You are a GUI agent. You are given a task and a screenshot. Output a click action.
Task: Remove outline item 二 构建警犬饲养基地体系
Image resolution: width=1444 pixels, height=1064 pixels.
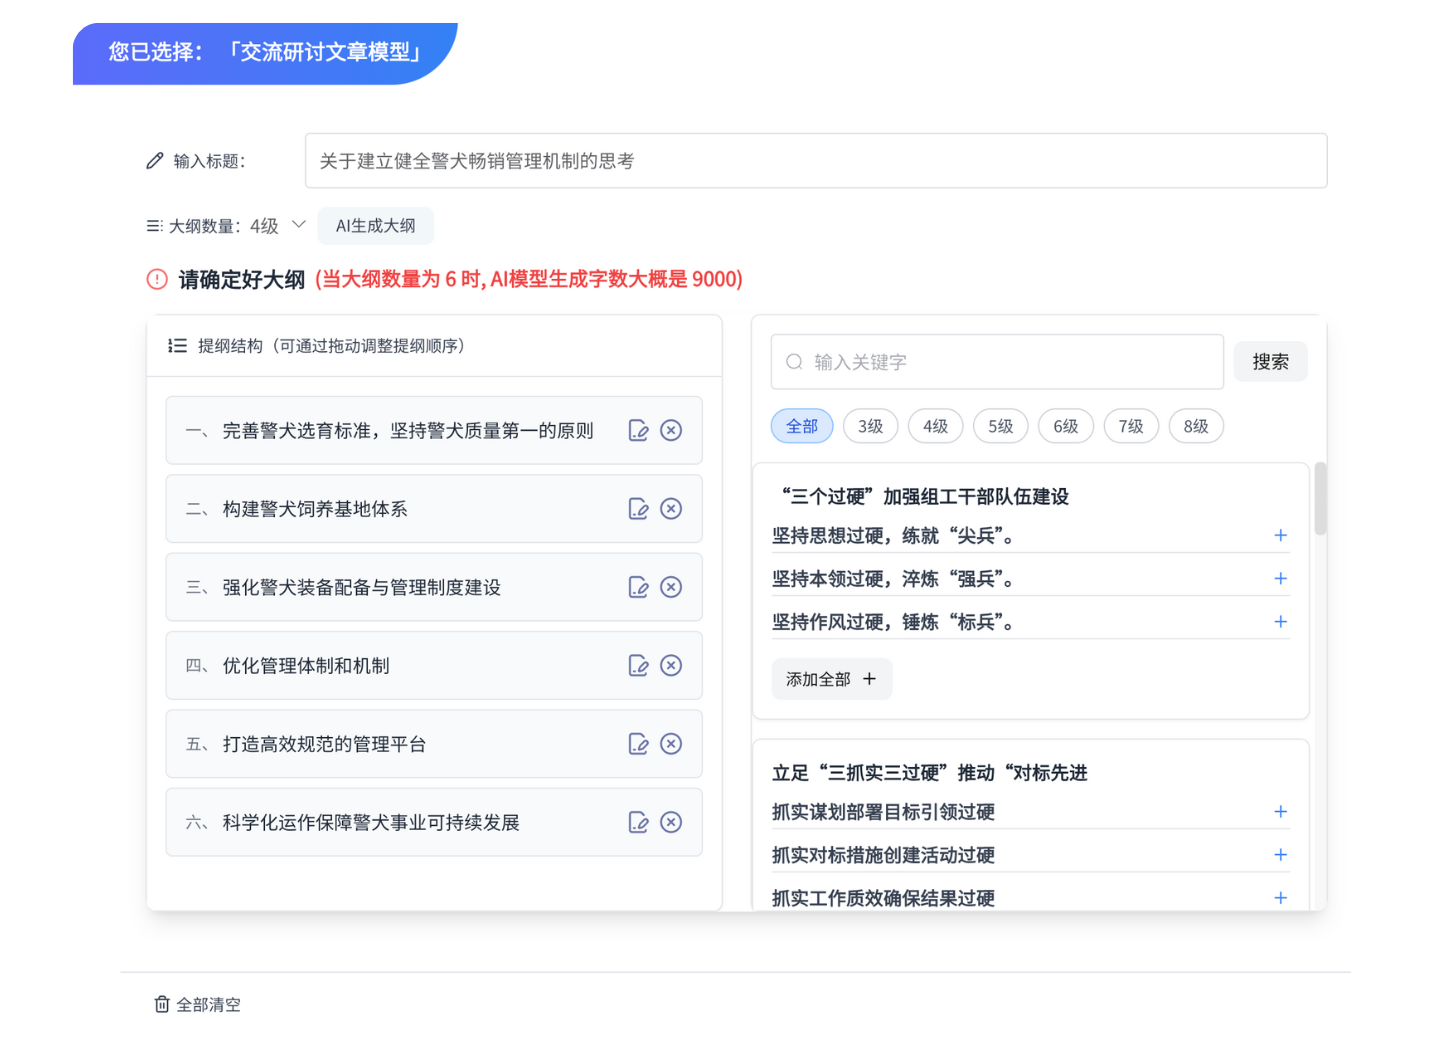point(671,509)
